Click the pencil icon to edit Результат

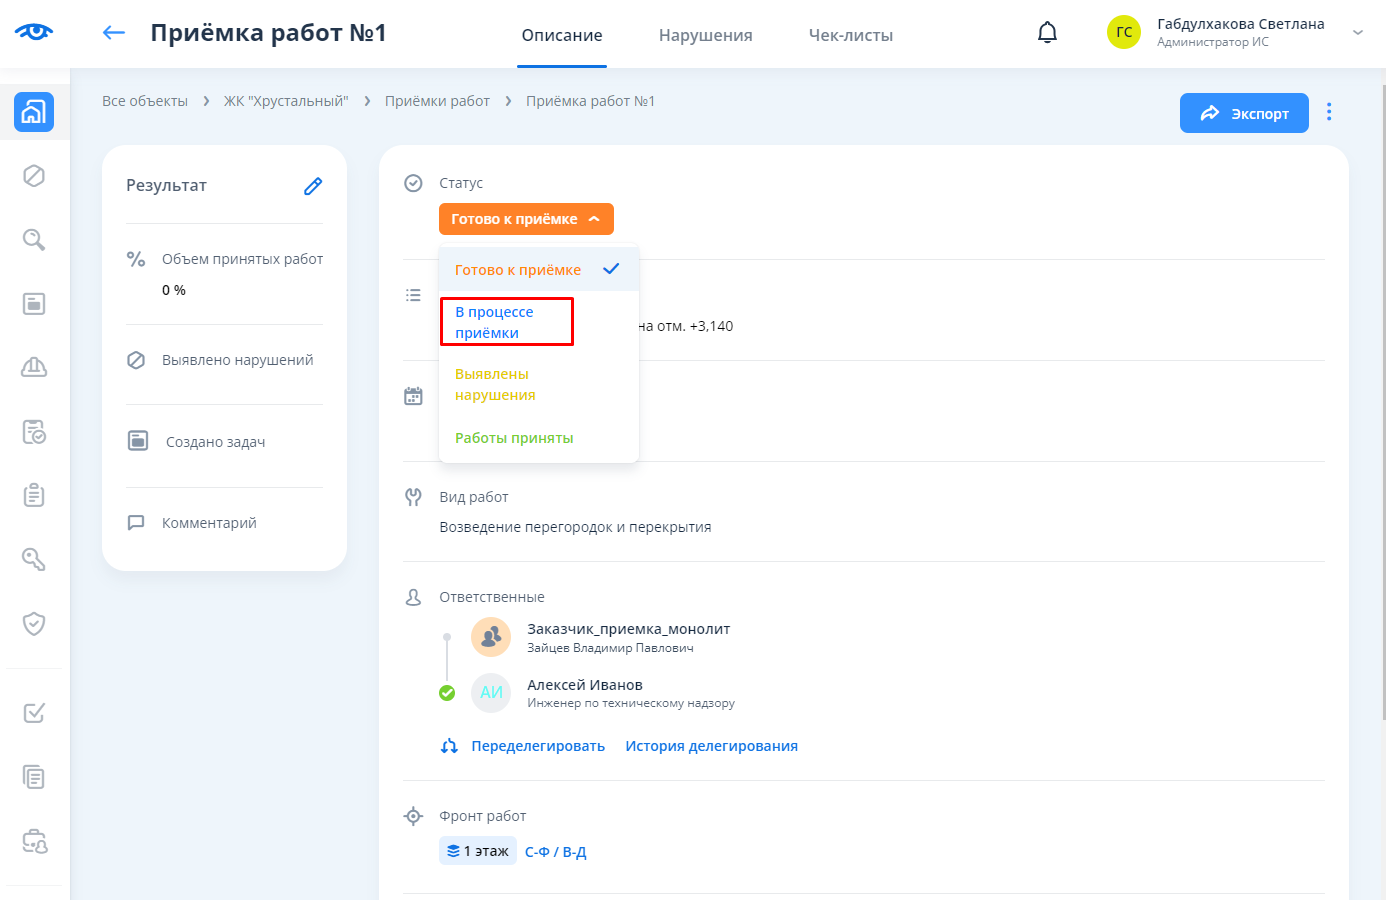click(x=313, y=186)
